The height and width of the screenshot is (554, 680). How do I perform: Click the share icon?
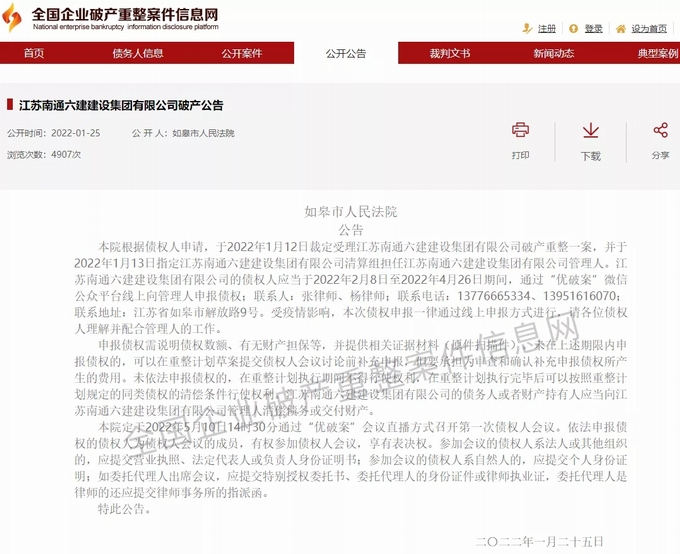660,130
